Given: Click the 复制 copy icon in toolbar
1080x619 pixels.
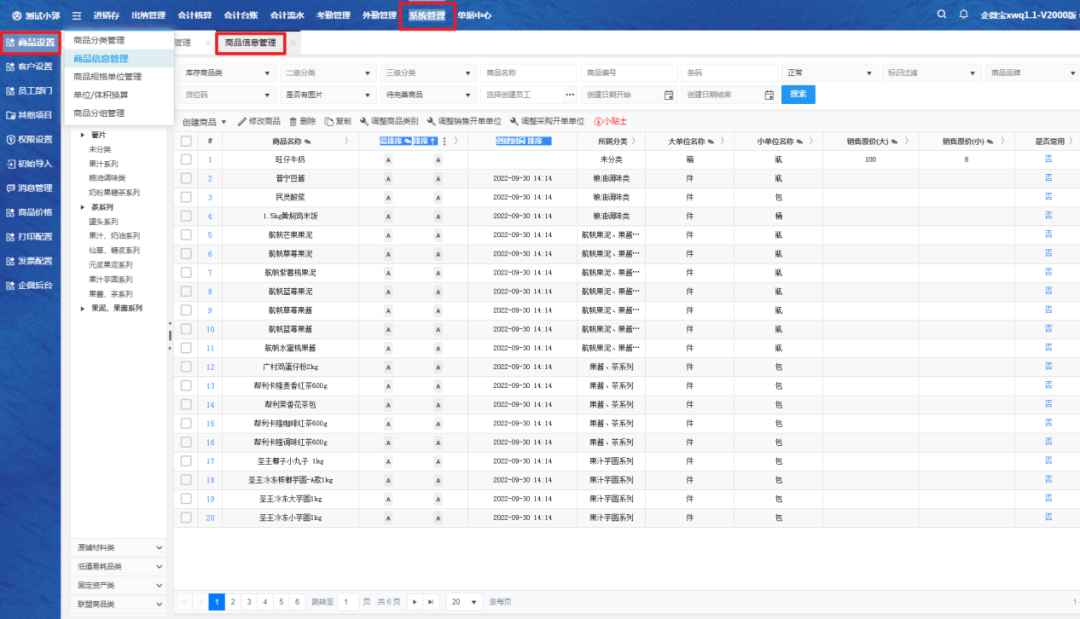Looking at the screenshot, I should click(x=329, y=121).
